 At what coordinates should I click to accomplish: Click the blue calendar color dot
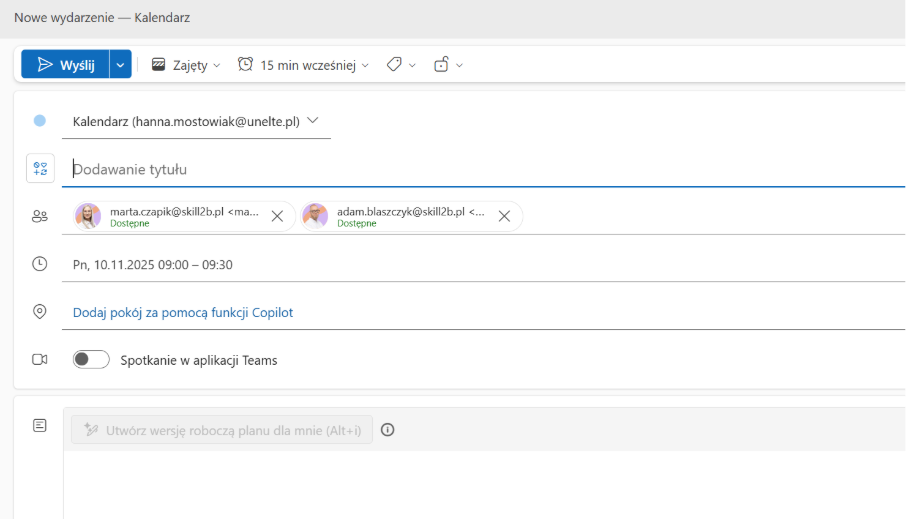point(40,121)
